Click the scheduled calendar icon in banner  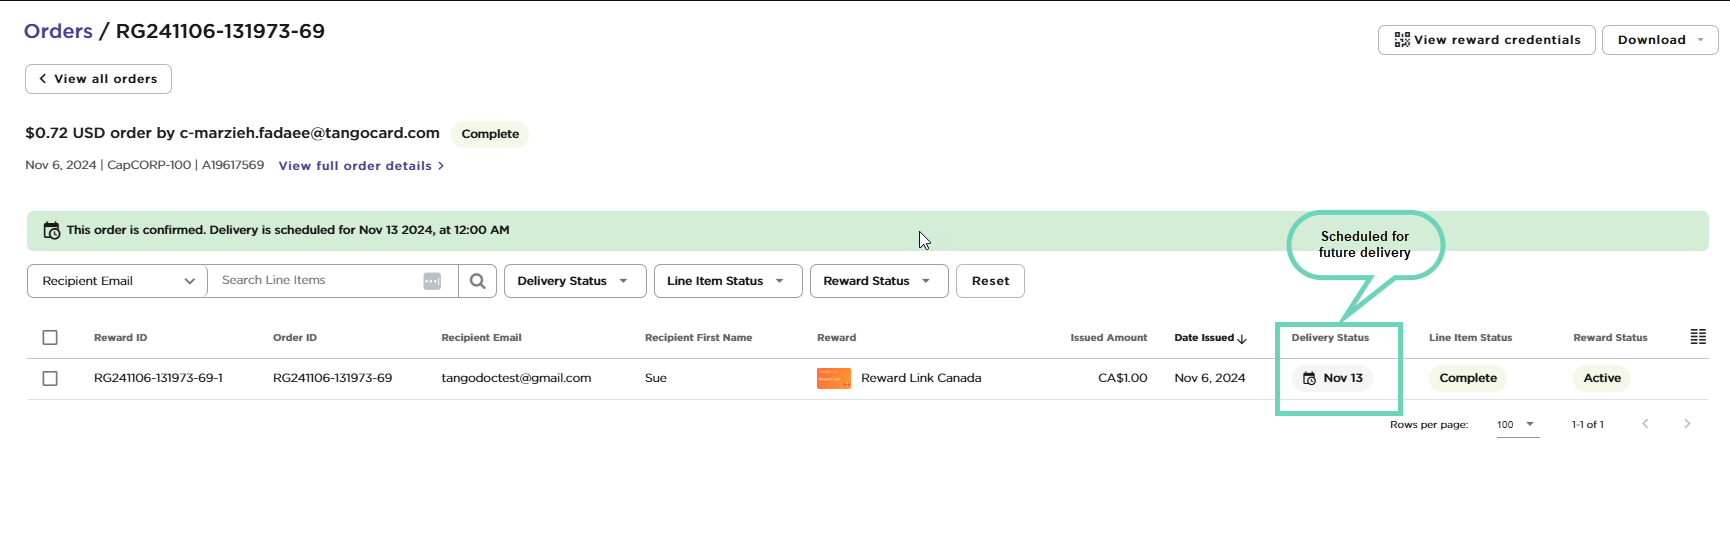[52, 230]
